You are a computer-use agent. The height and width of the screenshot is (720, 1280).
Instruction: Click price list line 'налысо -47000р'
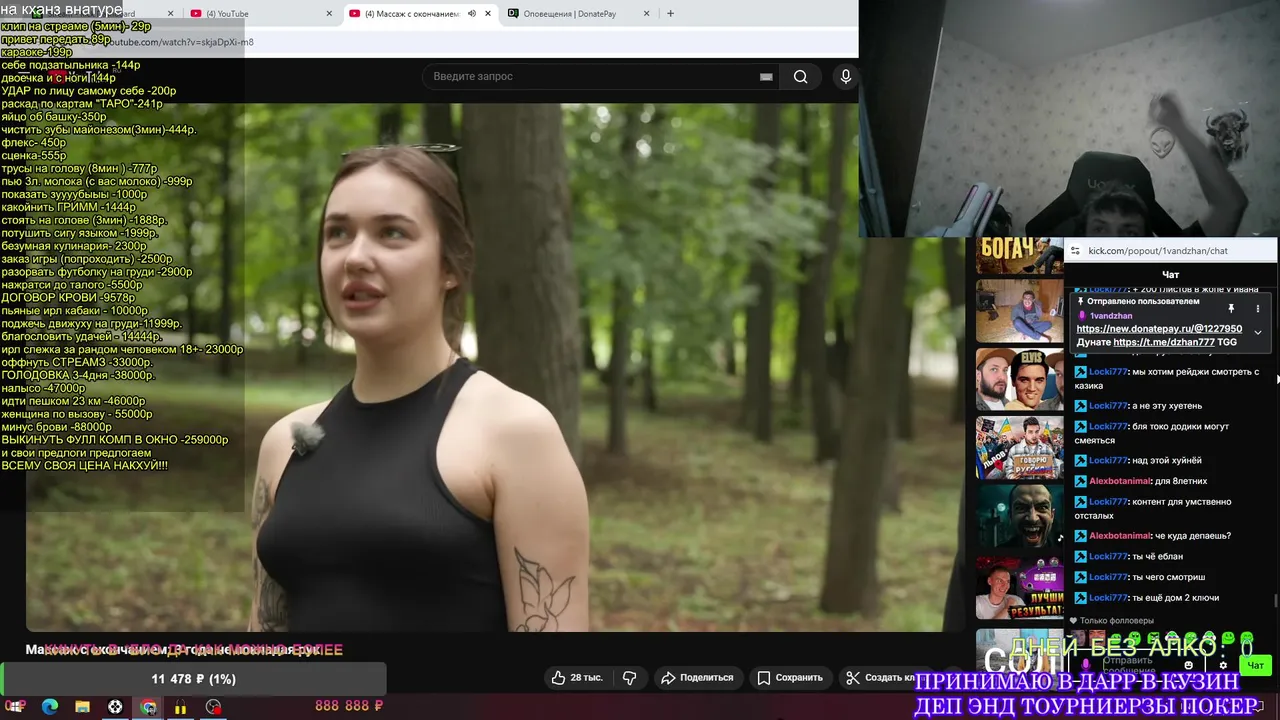[x=43, y=388]
